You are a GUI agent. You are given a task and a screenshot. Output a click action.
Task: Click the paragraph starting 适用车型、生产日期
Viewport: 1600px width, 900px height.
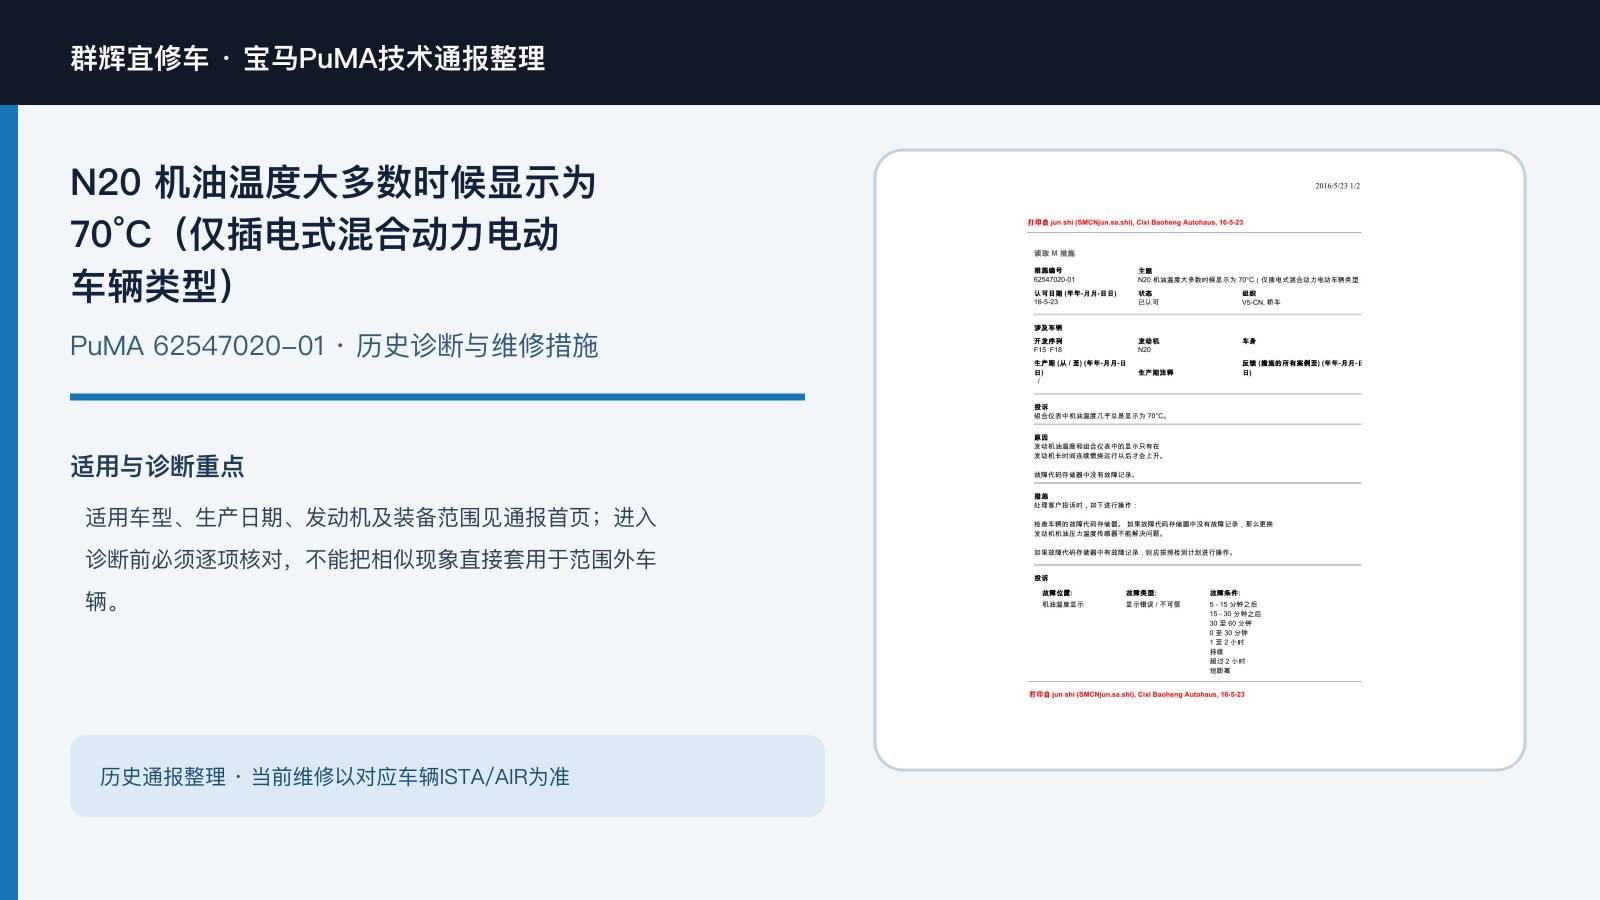click(371, 559)
